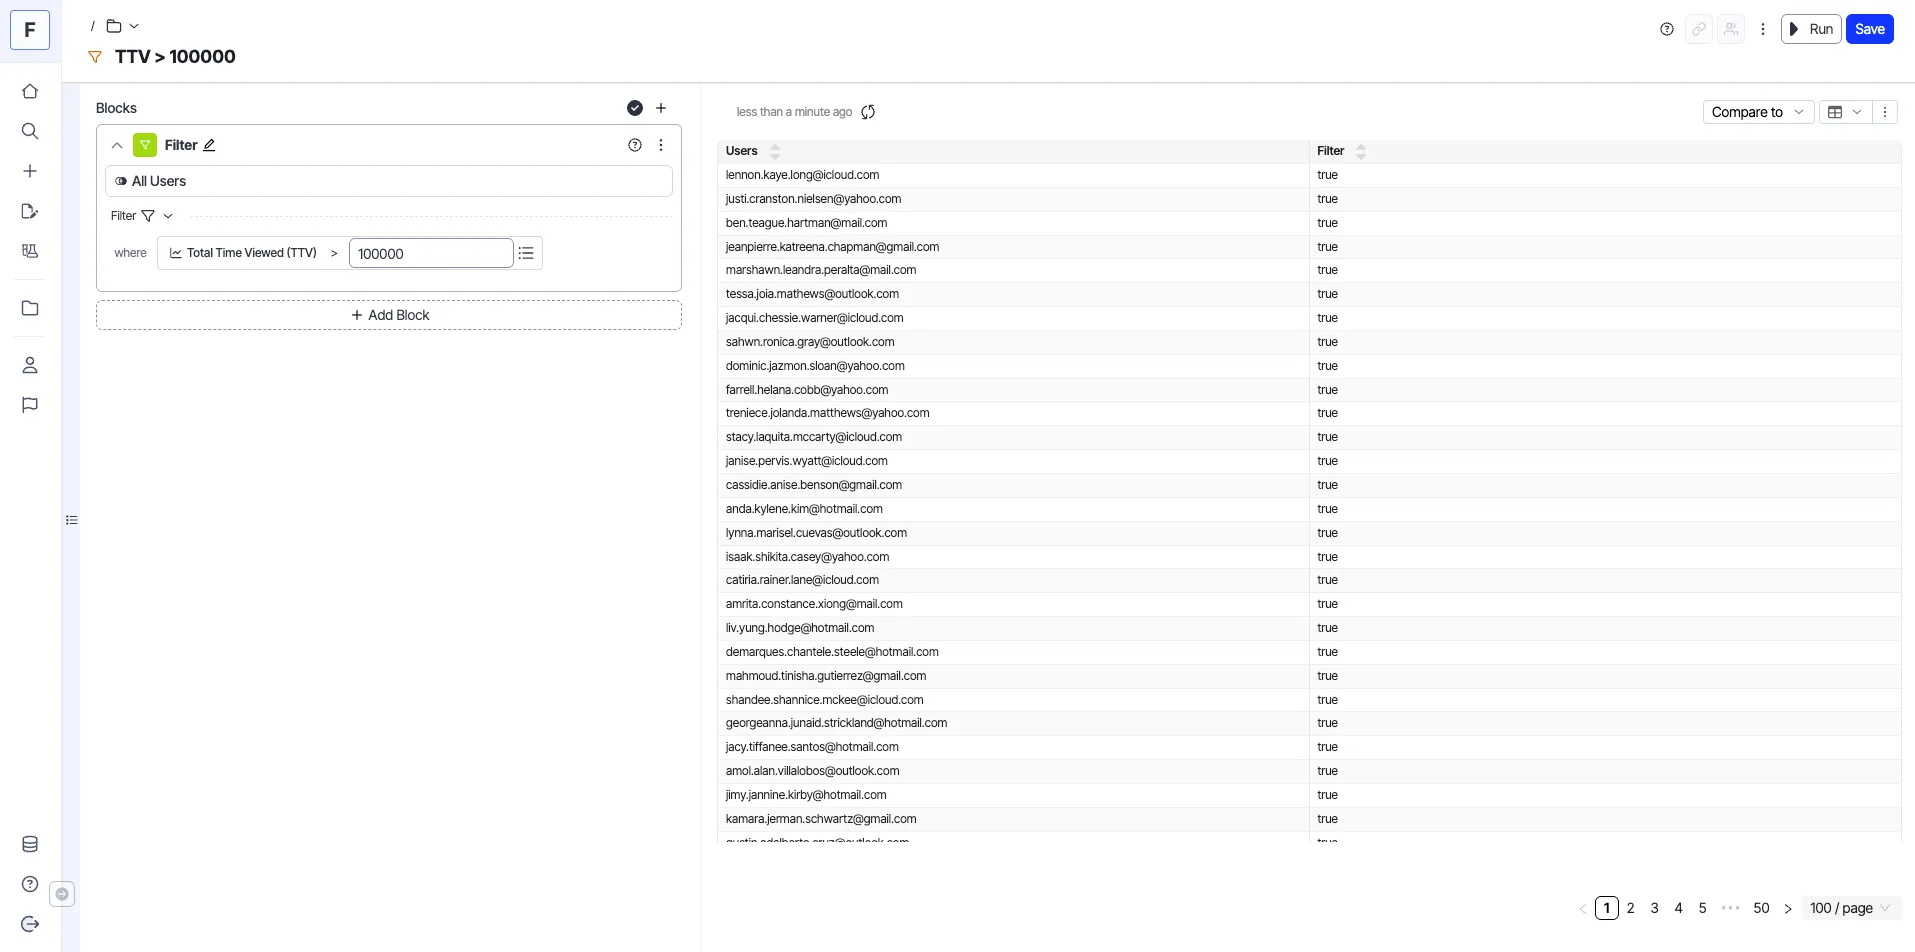Run the filter query
This screenshot has width=1915, height=952.
pyautogui.click(x=1811, y=29)
